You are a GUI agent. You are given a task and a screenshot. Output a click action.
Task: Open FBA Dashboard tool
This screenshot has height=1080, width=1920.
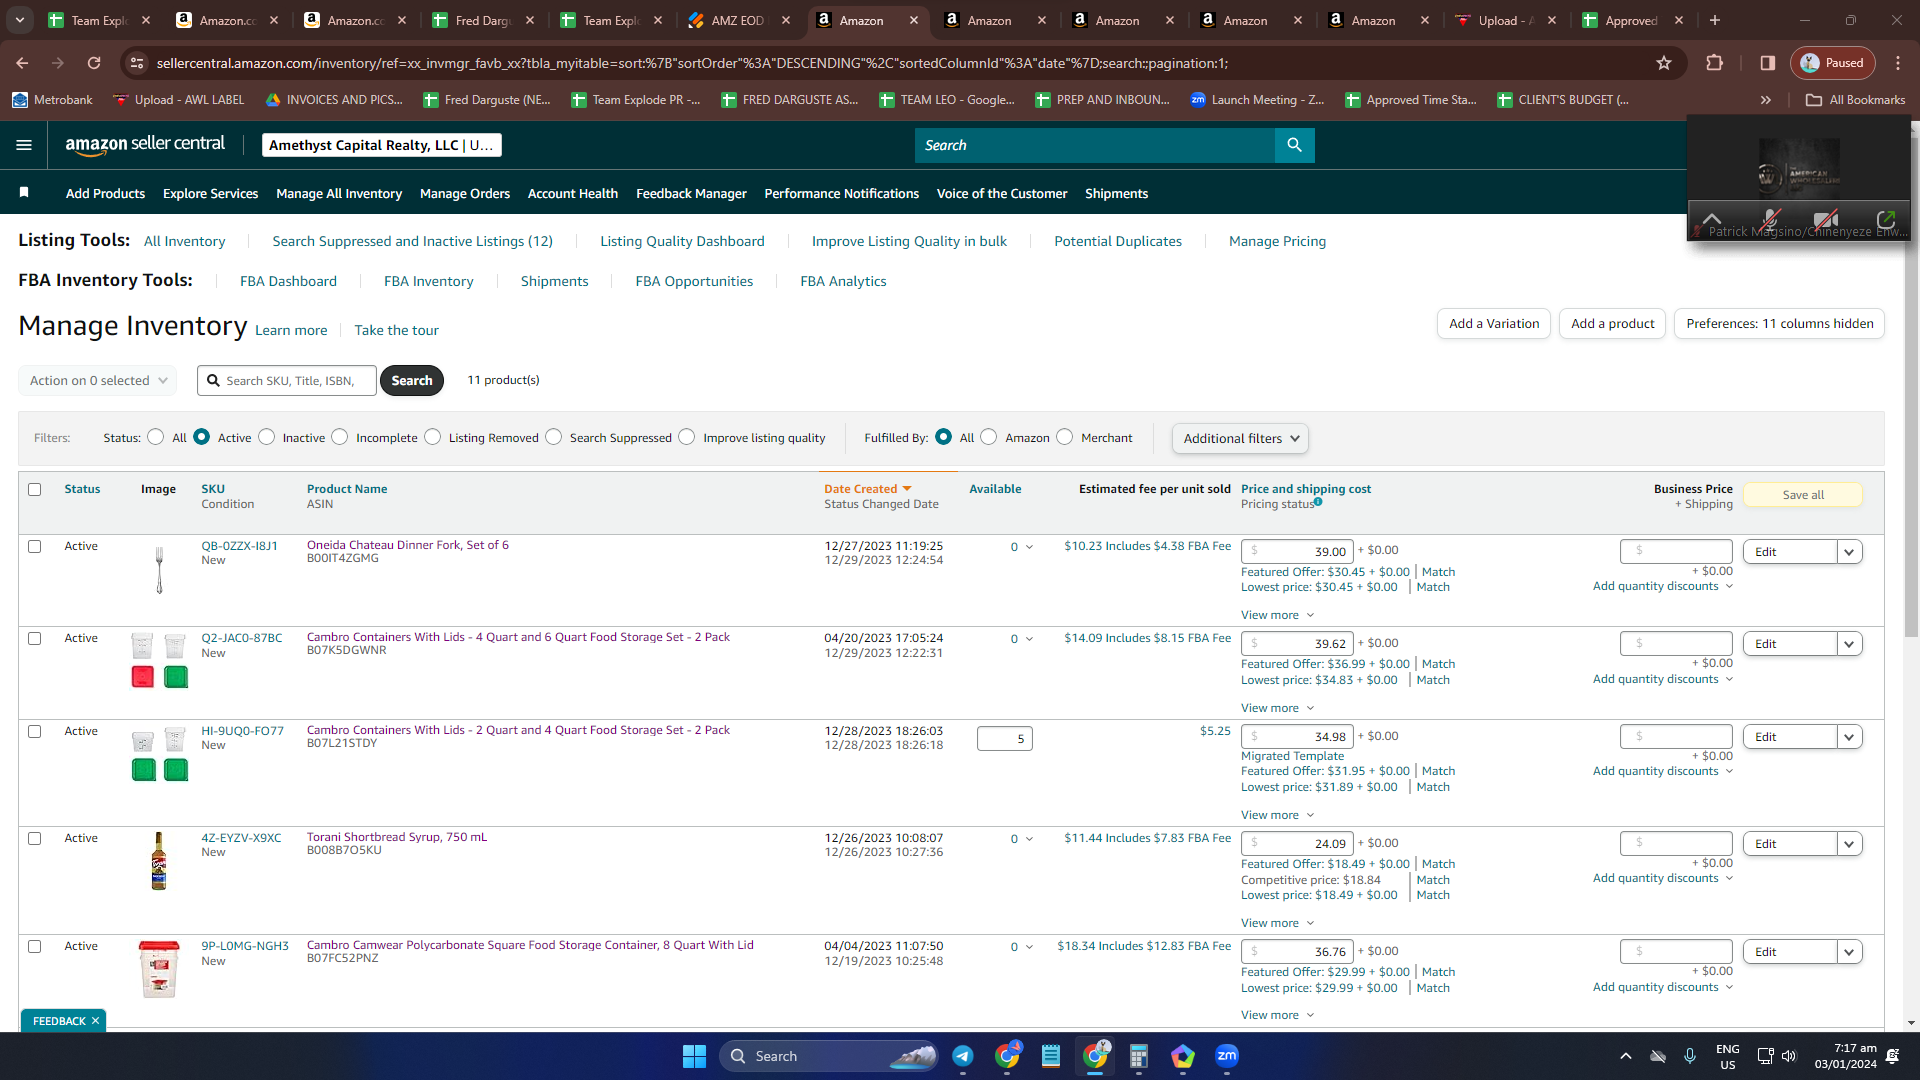(x=288, y=281)
